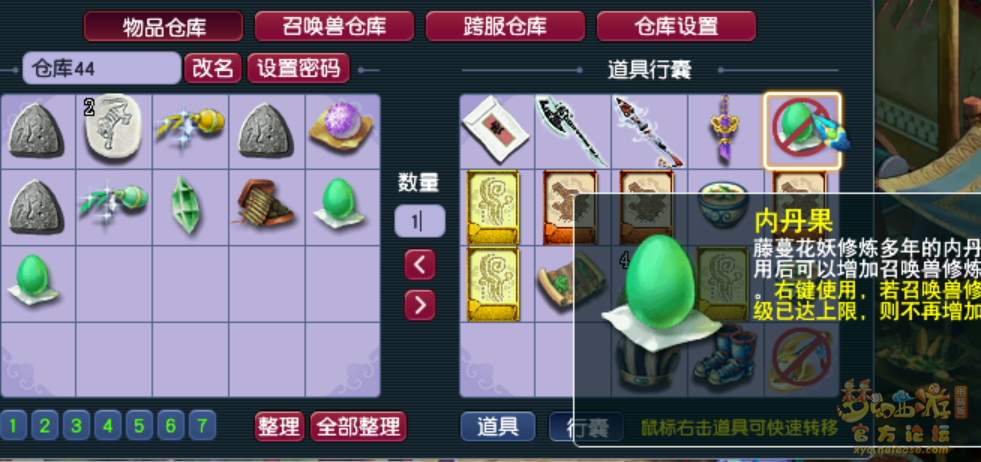Screen dimensions: 981x462
Task: Decrease quantity with left arrow button
Action: coord(420,265)
